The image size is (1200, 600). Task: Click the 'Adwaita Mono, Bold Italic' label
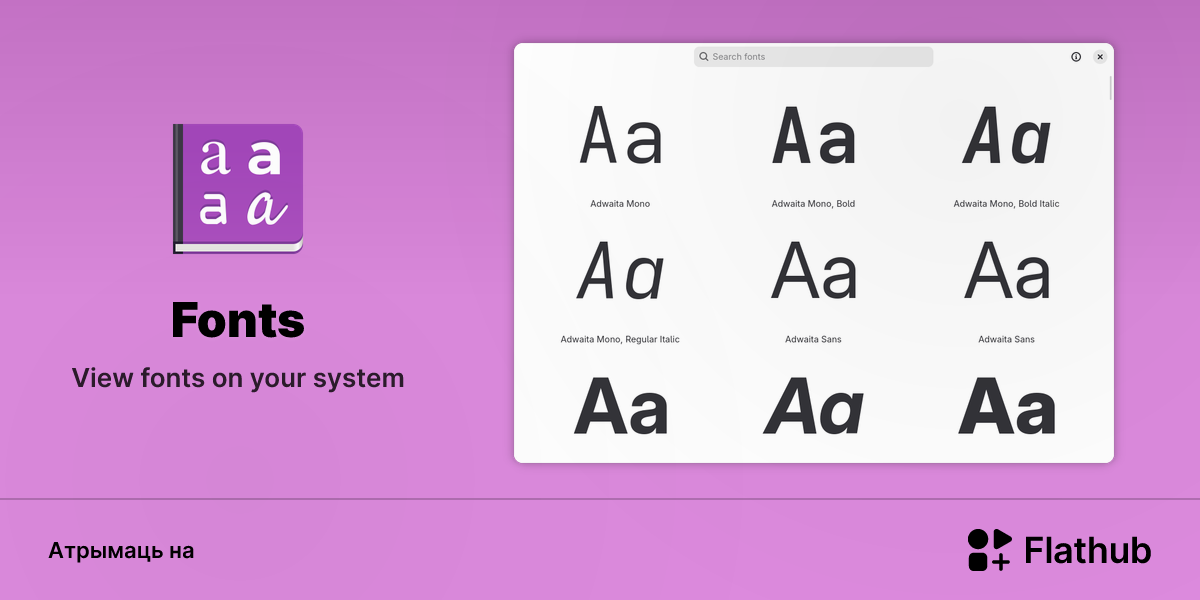pyautogui.click(x=1006, y=204)
